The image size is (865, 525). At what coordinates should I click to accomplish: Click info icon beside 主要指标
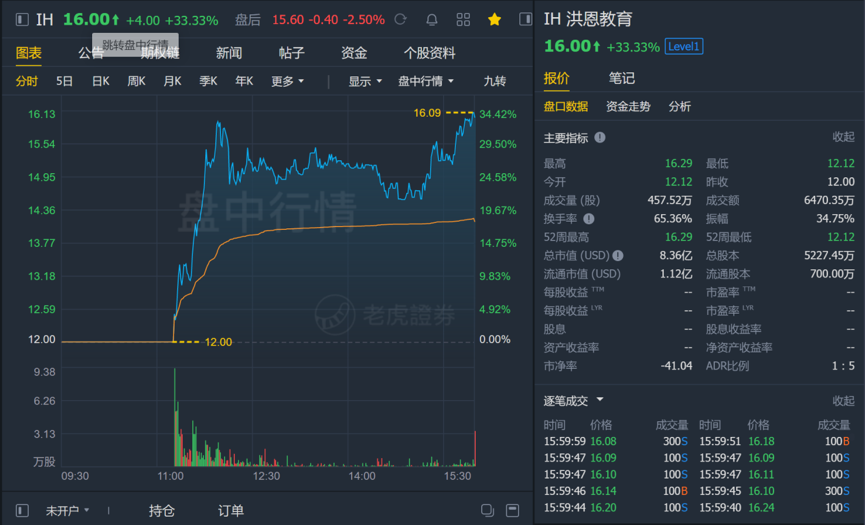600,137
